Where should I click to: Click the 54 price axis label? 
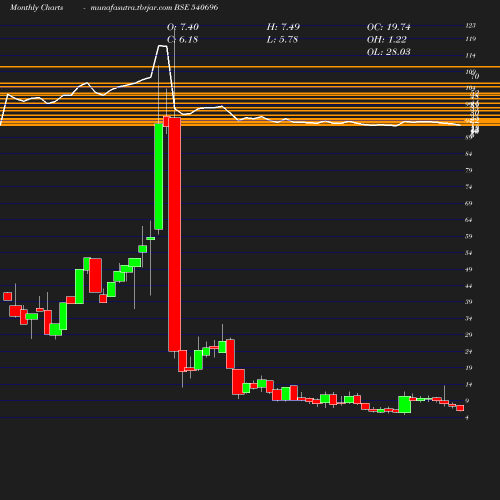[x=469, y=253]
